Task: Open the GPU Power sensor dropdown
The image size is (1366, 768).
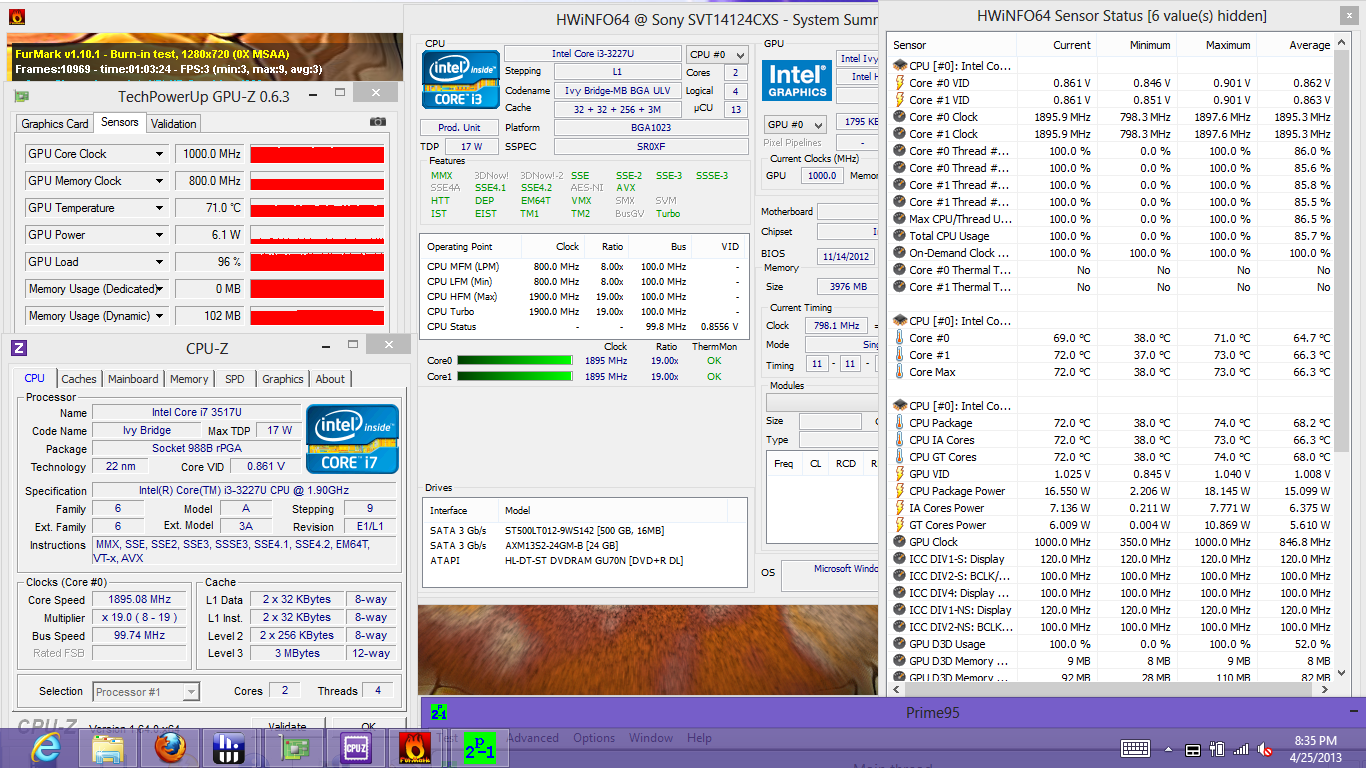Action: [159, 235]
